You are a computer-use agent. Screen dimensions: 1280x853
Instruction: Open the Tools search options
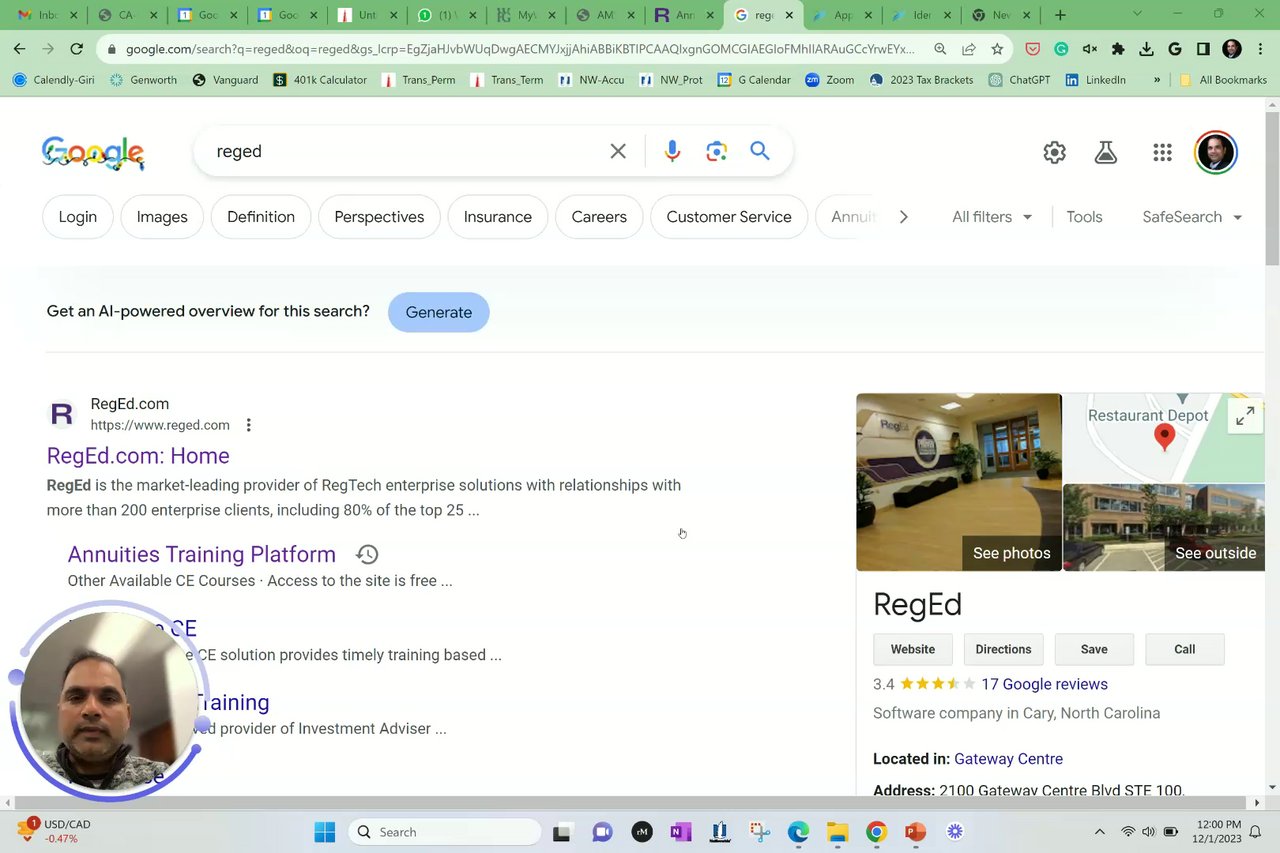coord(1084,217)
